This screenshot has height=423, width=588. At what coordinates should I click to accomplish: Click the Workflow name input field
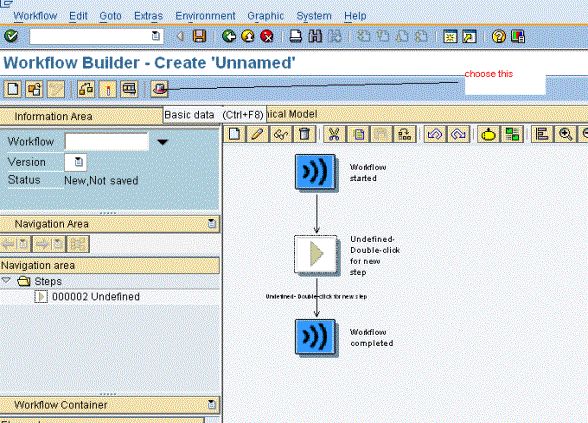[107, 142]
